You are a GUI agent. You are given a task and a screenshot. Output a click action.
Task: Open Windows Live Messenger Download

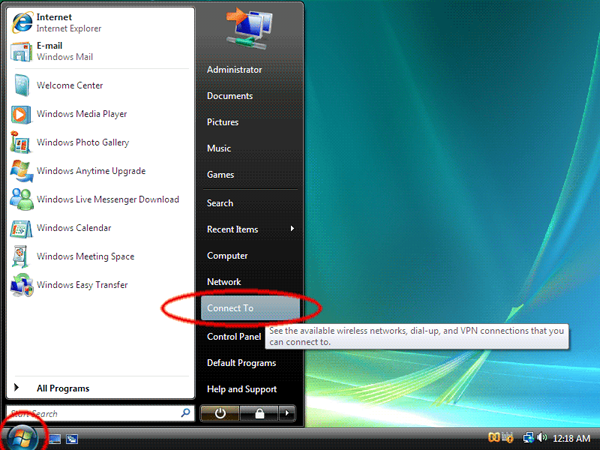(107, 200)
